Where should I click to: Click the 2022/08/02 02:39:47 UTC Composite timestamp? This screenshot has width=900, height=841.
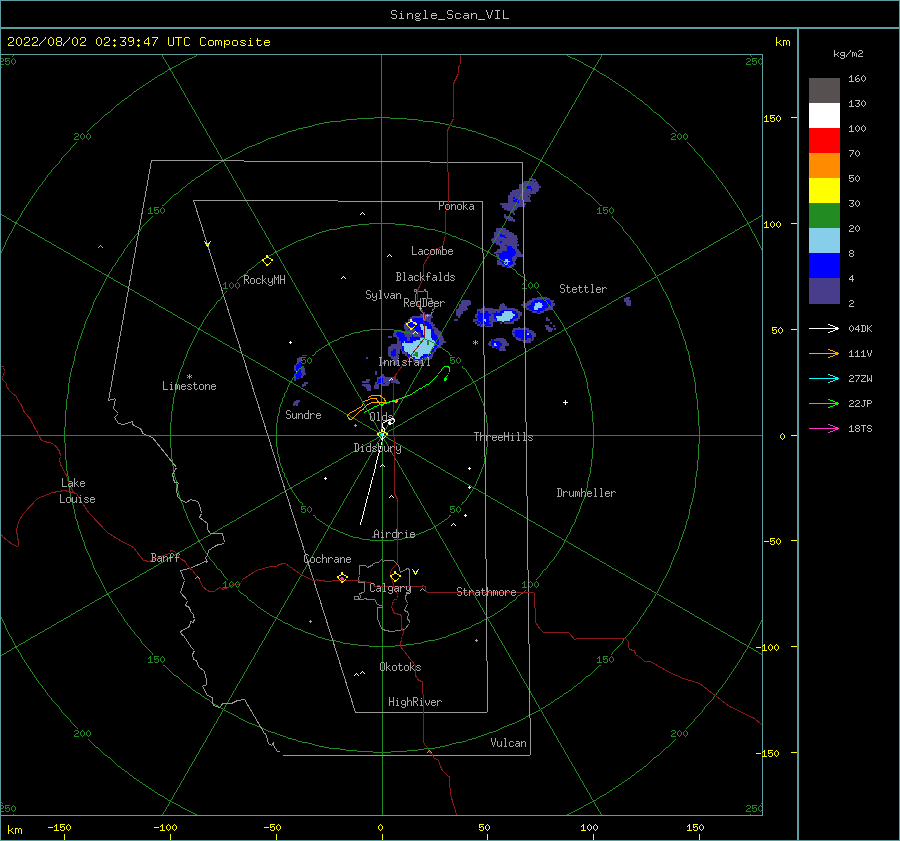point(138,42)
